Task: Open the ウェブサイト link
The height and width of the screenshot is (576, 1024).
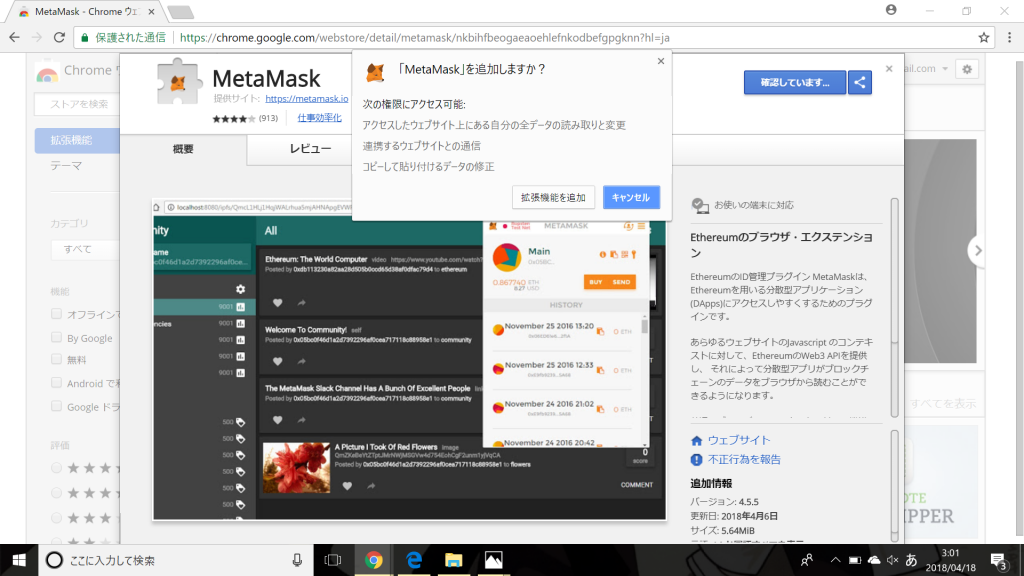Action: pos(739,440)
